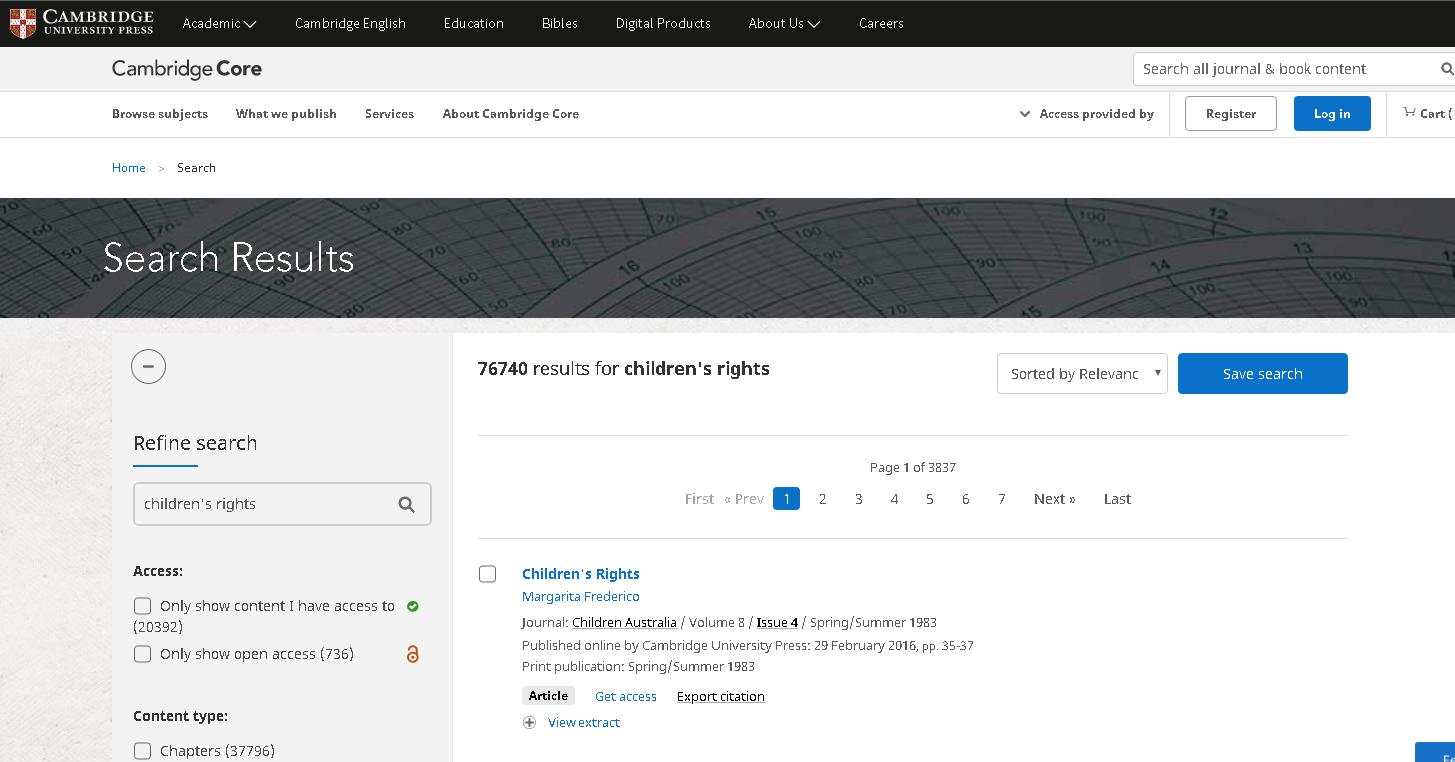
Task: Tick 'Only show content I have access to'
Action: (x=142, y=606)
